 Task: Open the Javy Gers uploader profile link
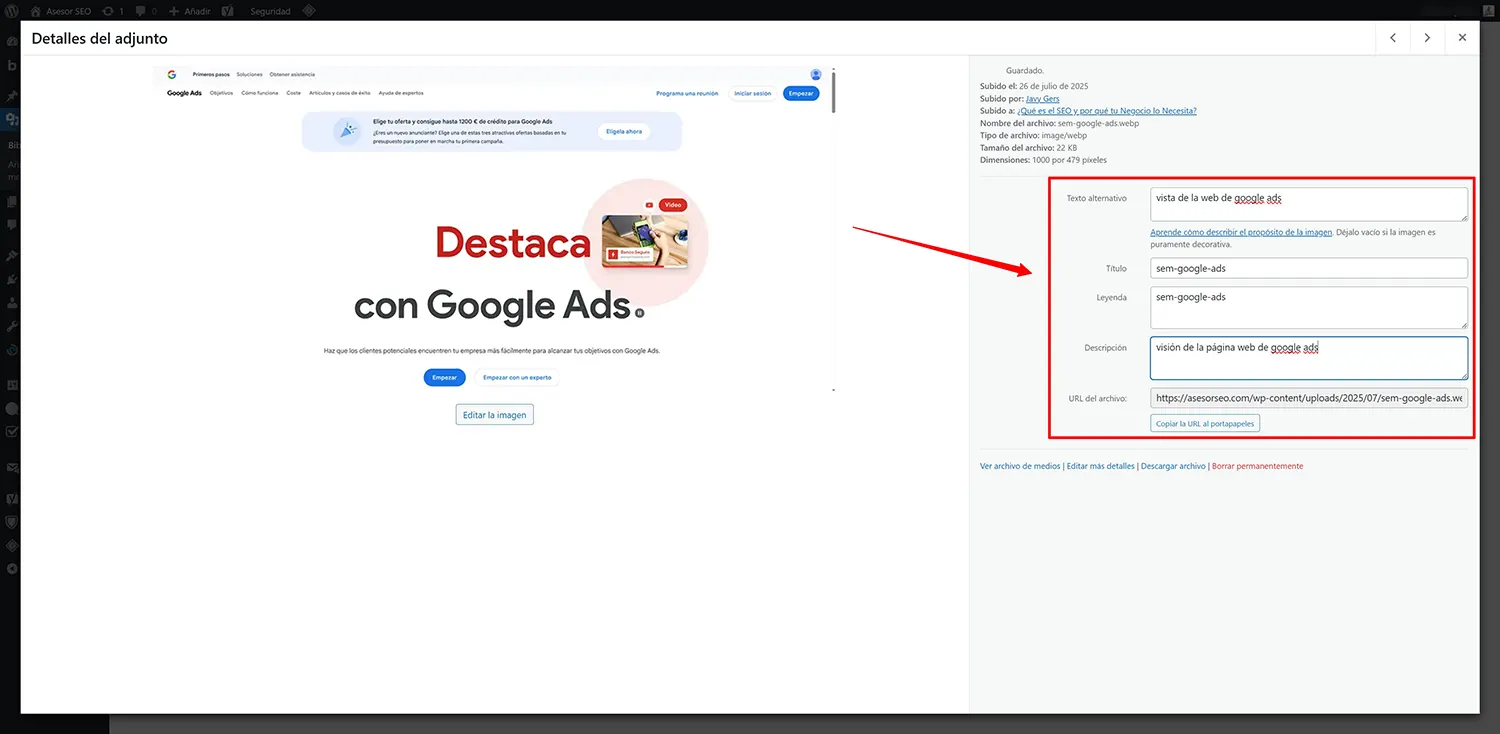pyautogui.click(x=1042, y=98)
